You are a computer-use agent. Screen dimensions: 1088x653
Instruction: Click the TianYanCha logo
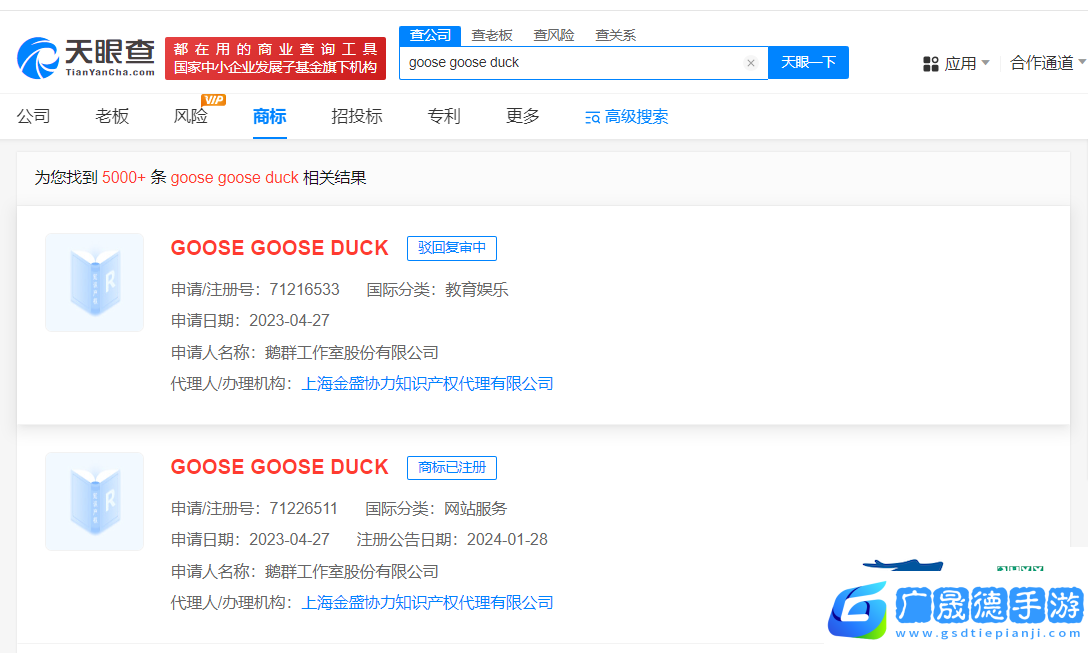click(86, 58)
